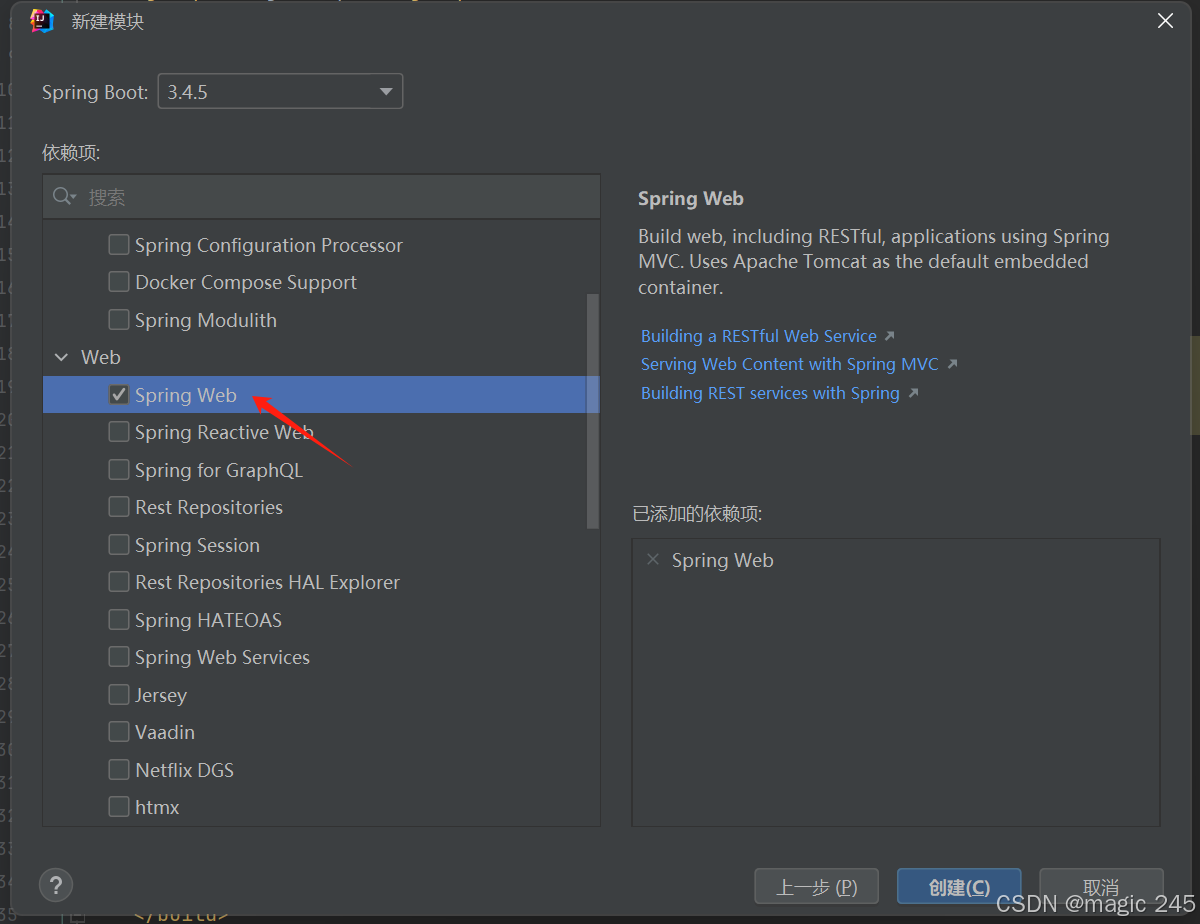Check the htmx checkbox
This screenshot has height=924, width=1200.
119,807
